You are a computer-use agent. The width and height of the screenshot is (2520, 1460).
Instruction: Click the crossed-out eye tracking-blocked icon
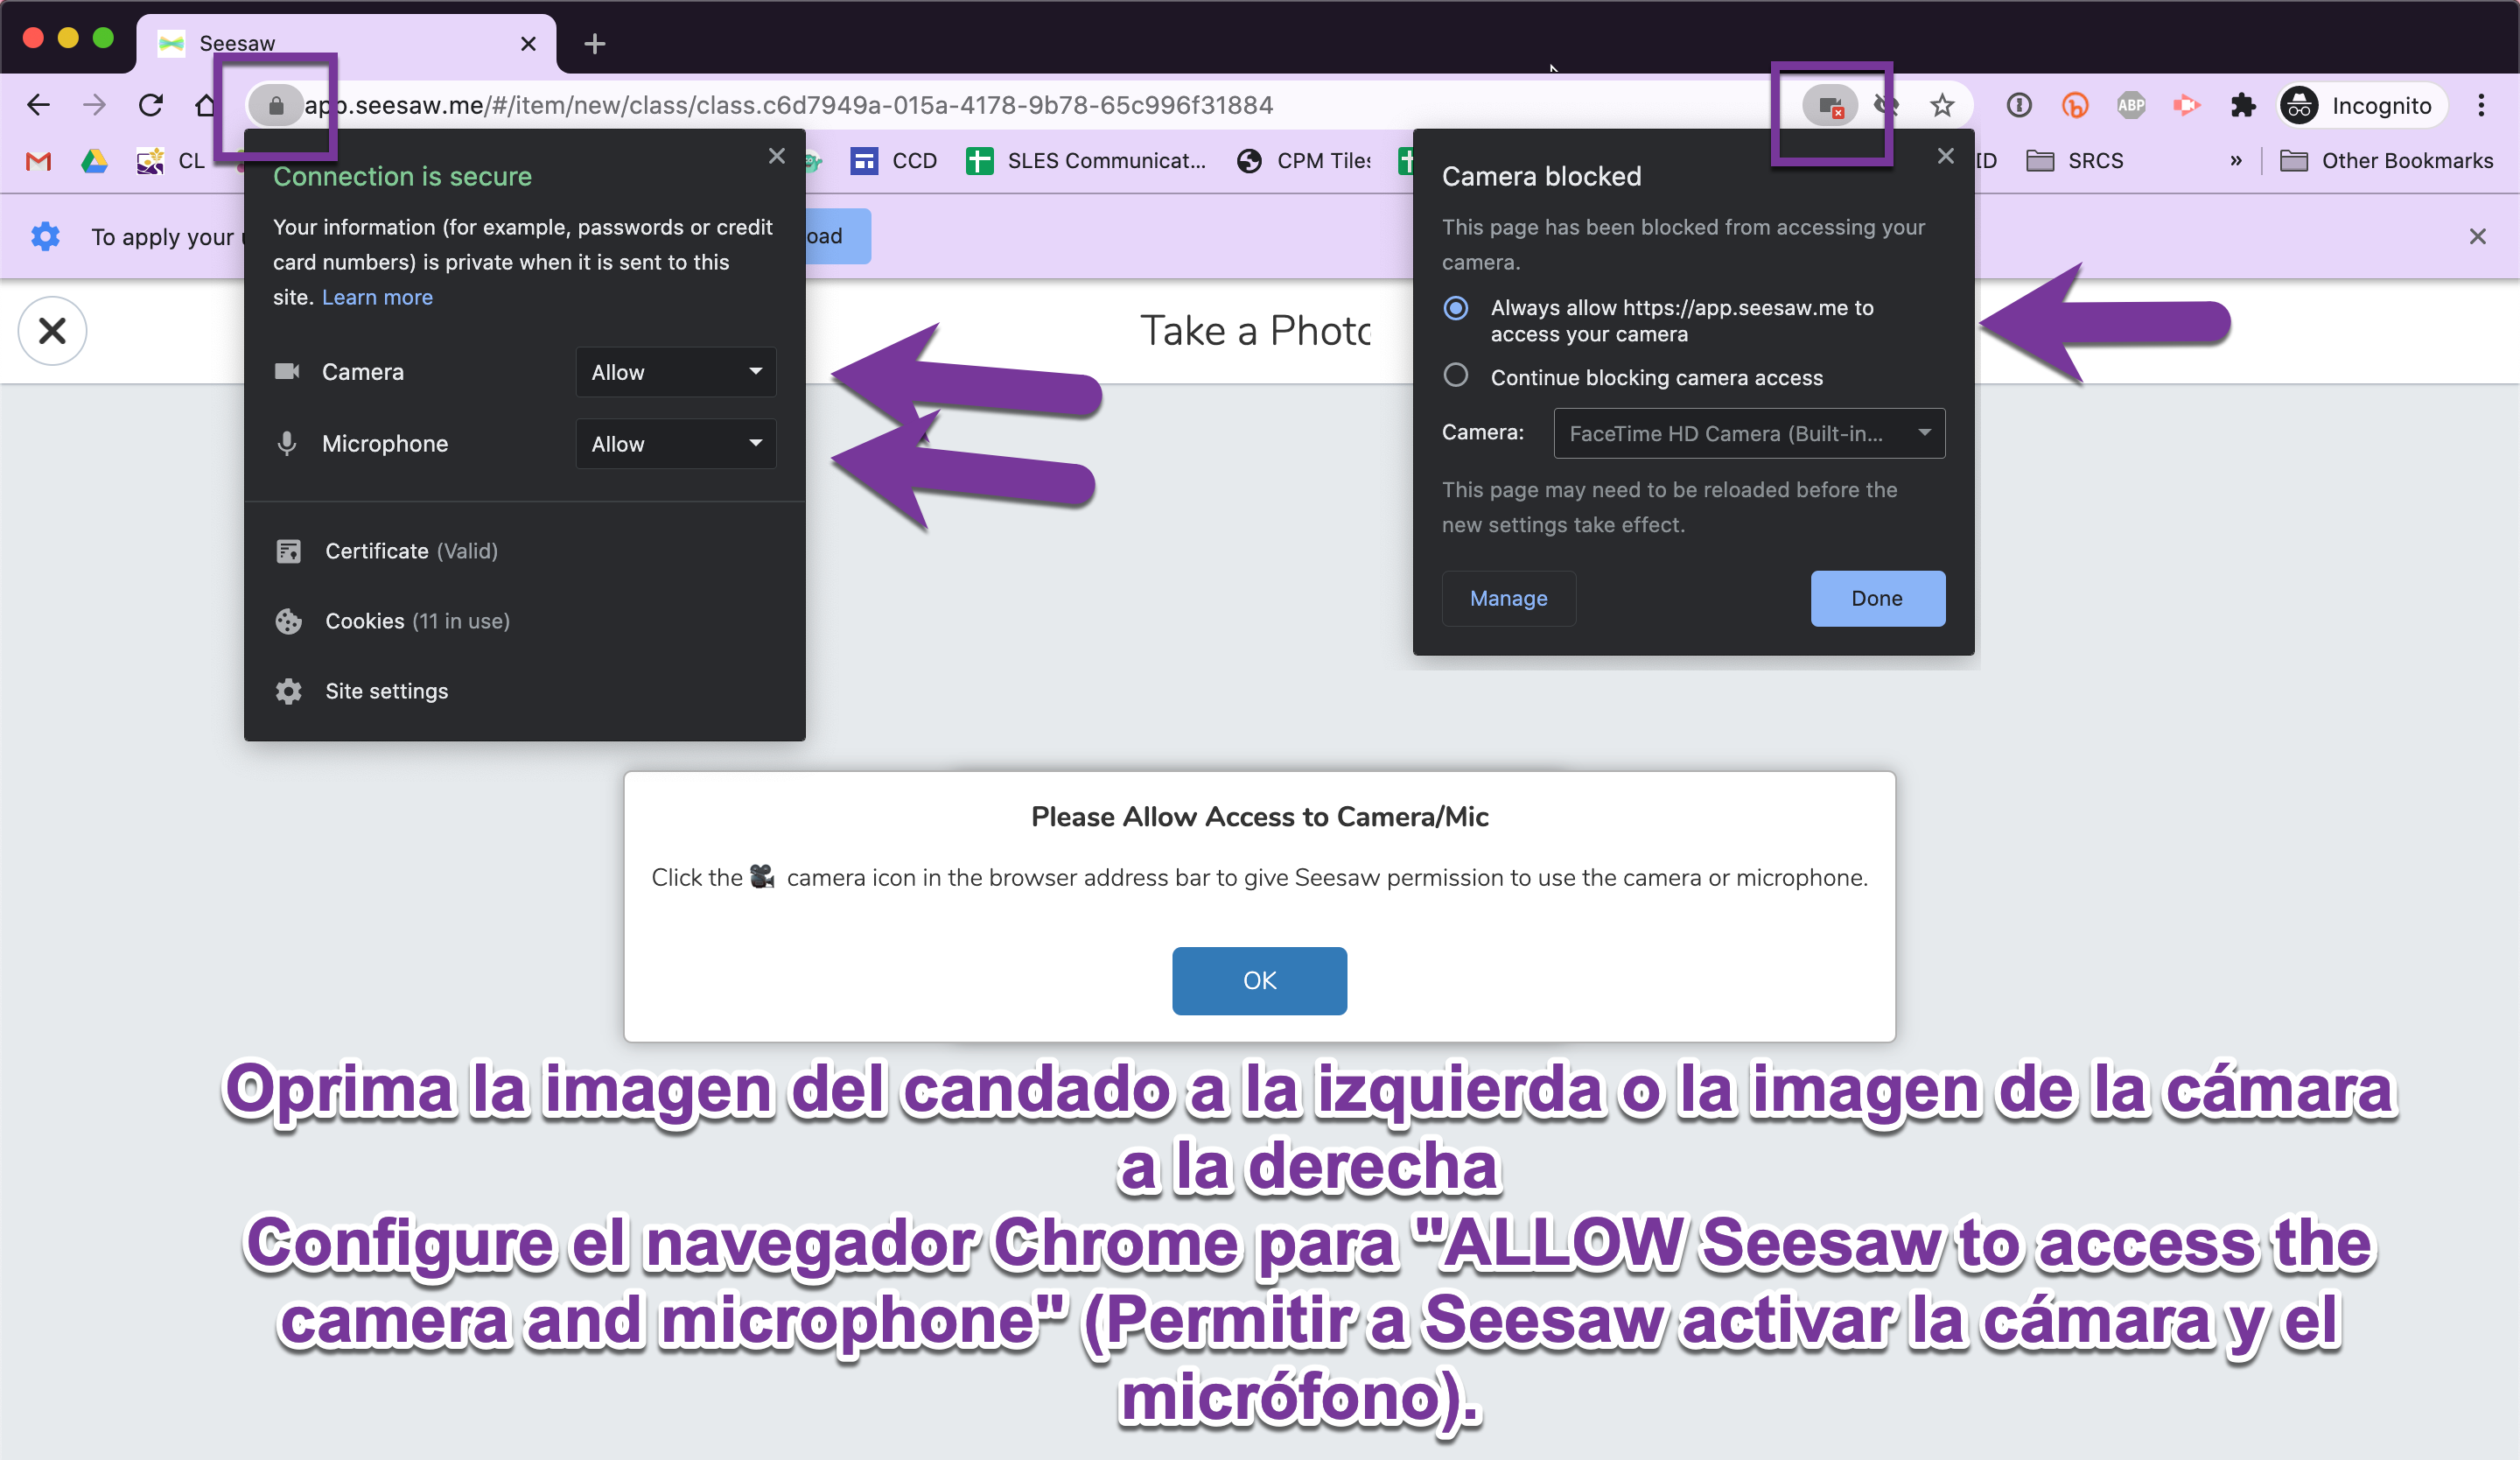coord(1886,105)
